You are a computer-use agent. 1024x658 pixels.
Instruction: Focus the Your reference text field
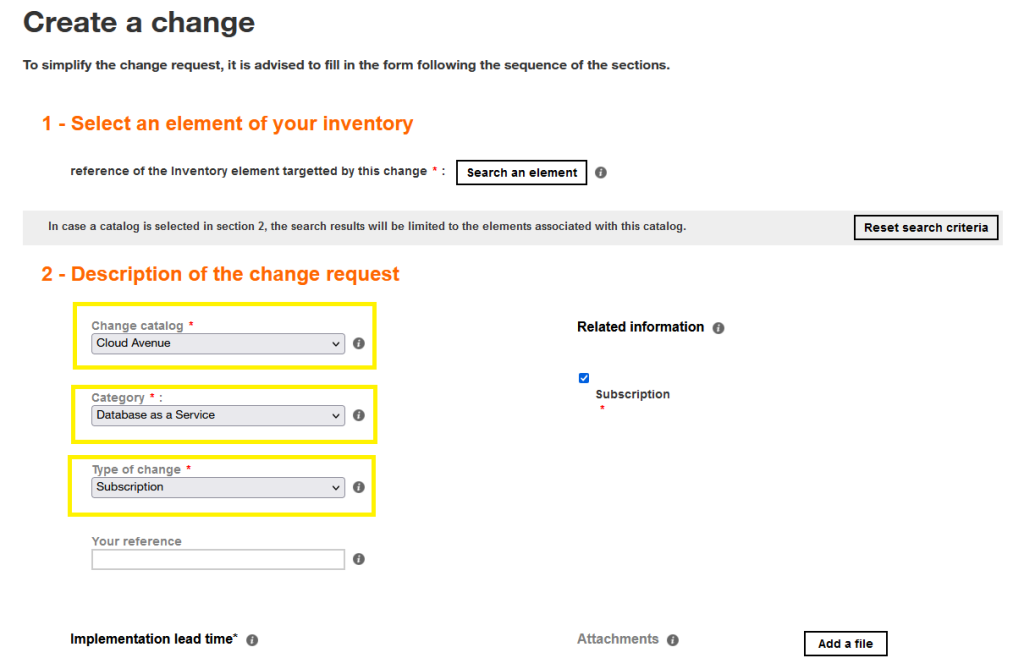pos(218,559)
